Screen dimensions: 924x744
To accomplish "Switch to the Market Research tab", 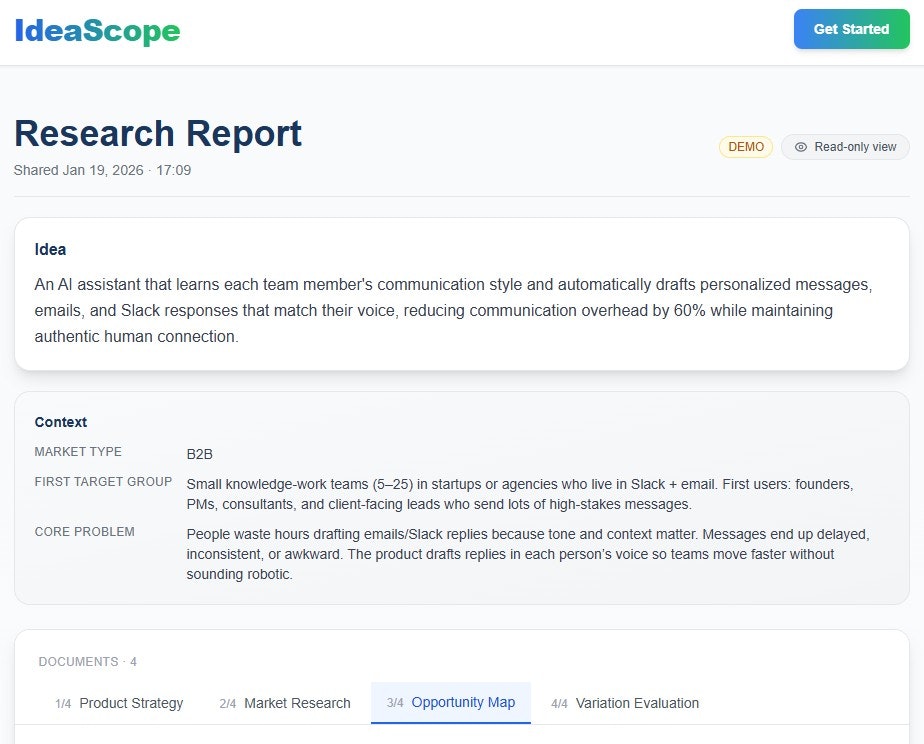I will [297, 703].
